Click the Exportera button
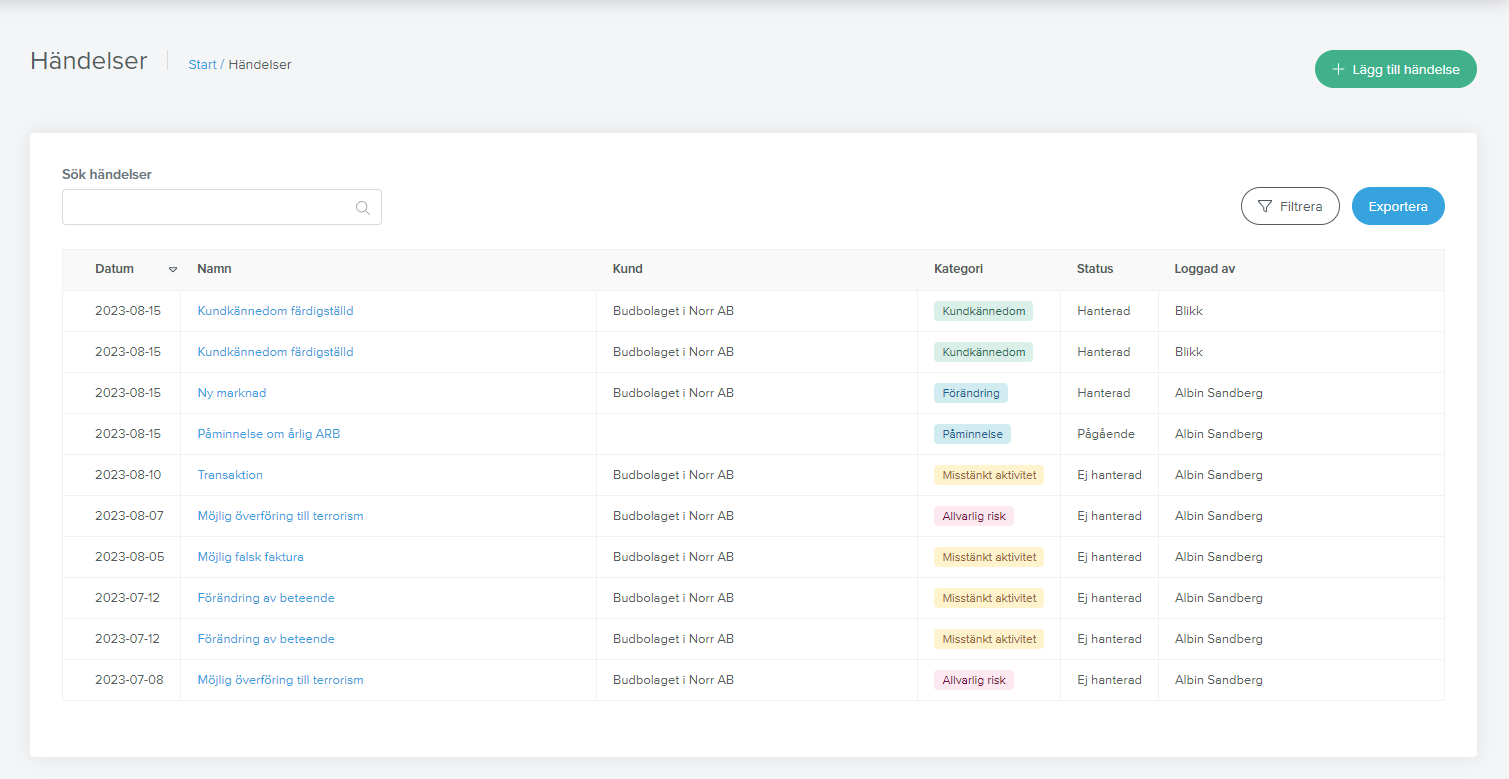The height and width of the screenshot is (779, 1509). [x=1398, y=206]
